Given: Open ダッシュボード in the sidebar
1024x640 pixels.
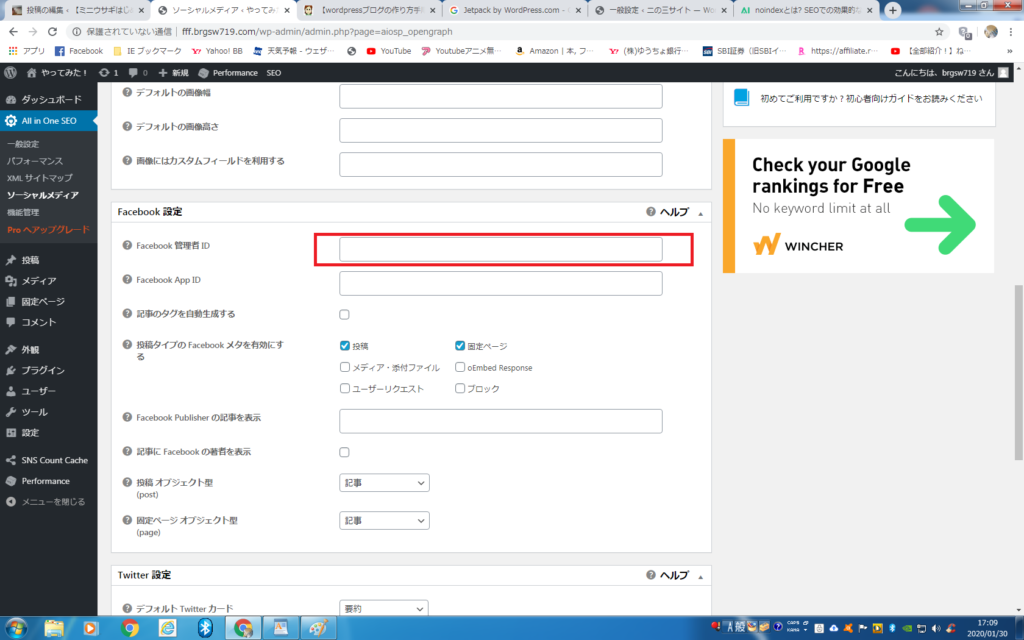Looking at the screenshot, I should coord(50,100).
